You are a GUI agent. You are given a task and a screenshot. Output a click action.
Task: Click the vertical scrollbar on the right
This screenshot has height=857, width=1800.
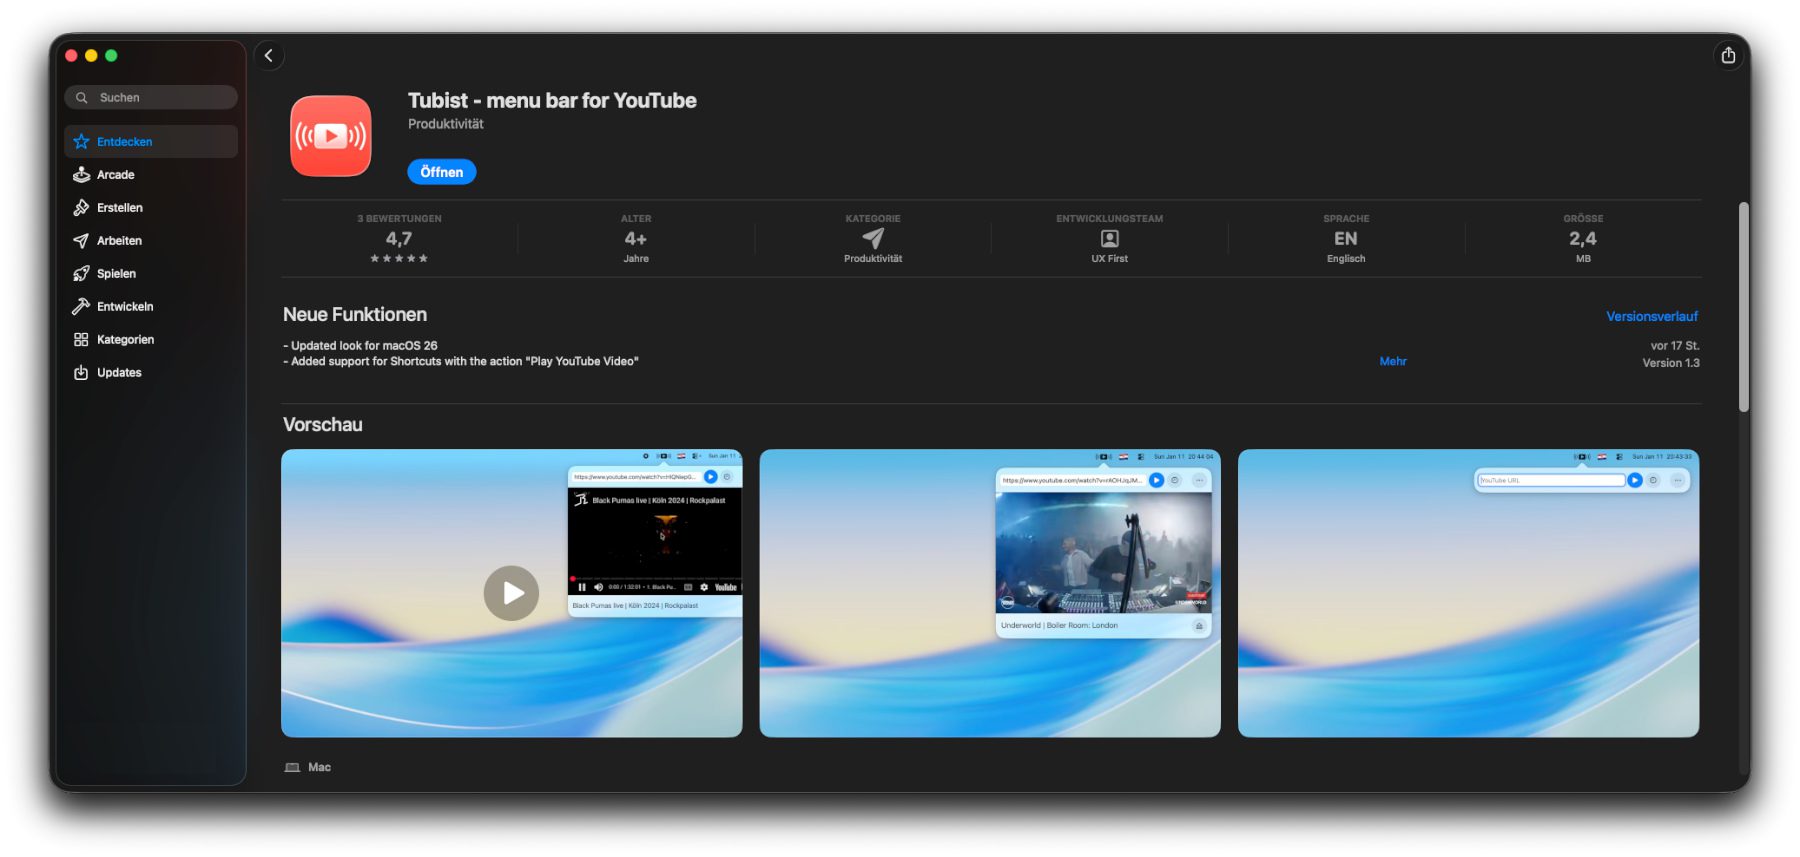click(x=1743, y=306)
